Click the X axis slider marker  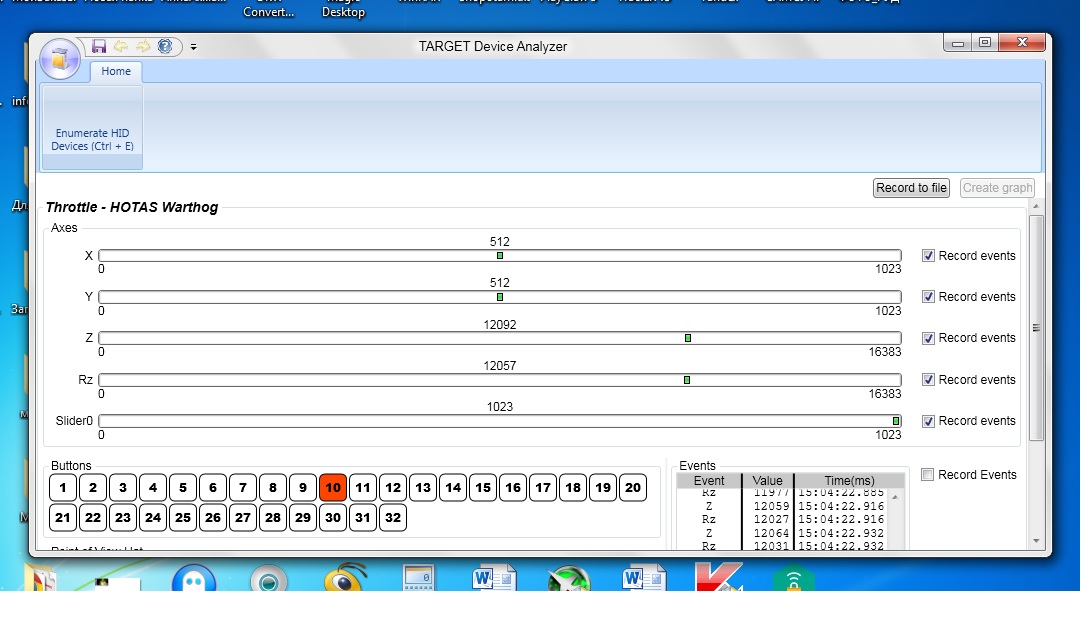click(x=500, y=256)
